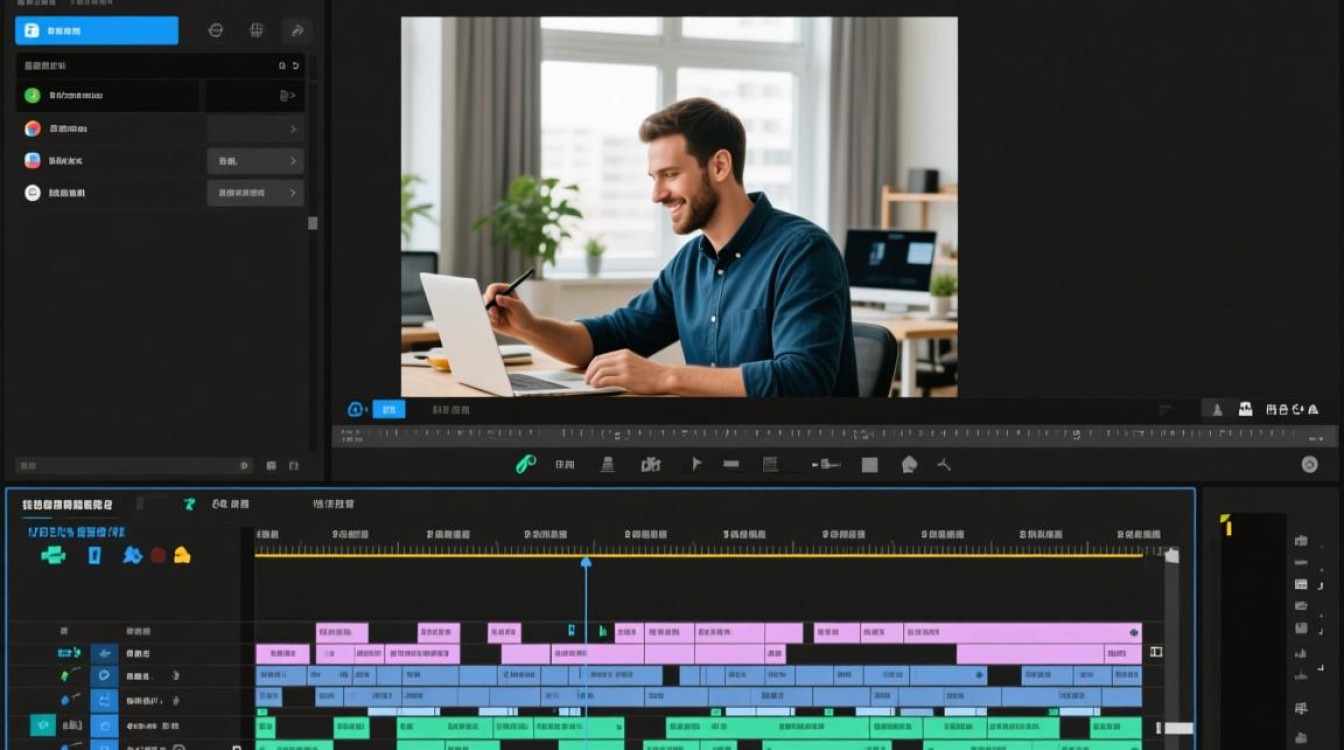Click the red record dot above track headers
This screenshot has width=1344, height=750.
tap(158, 555)
